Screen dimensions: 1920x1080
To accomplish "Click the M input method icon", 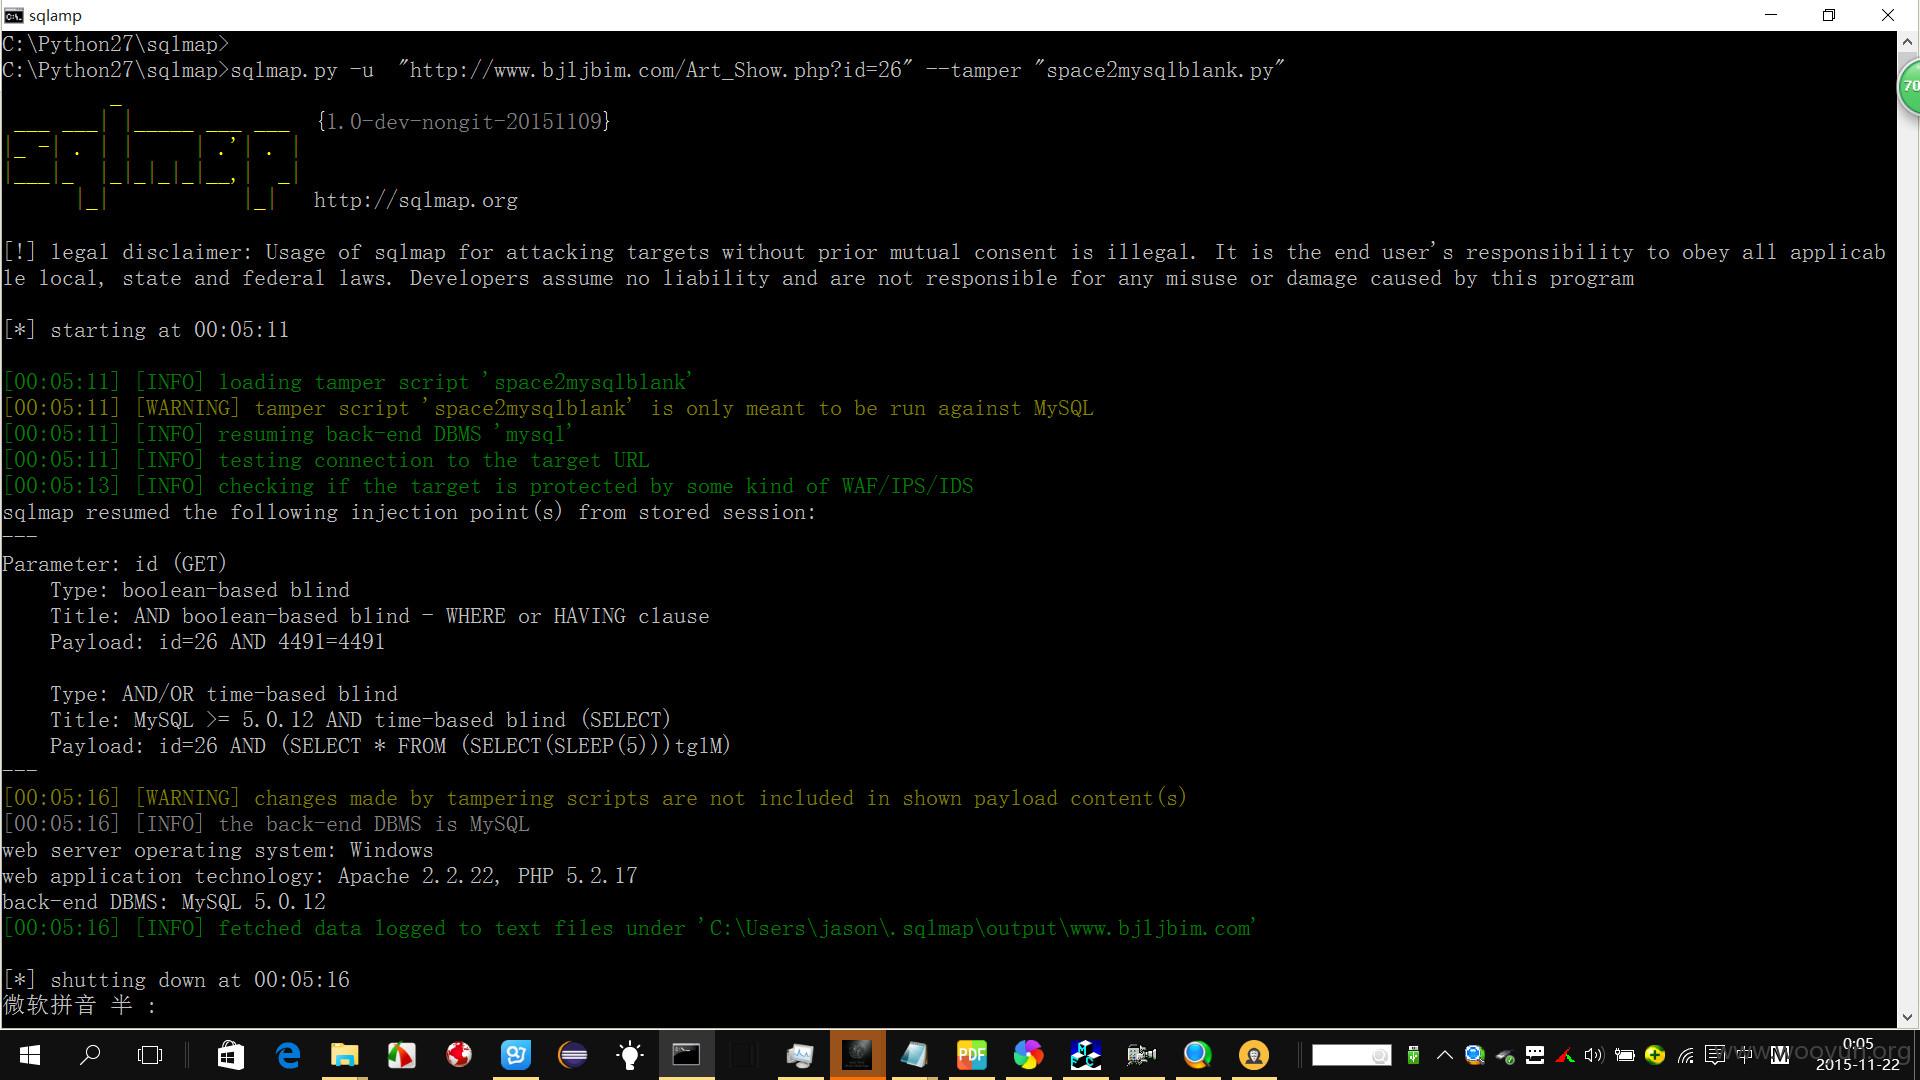I will click(1779, 1055).
